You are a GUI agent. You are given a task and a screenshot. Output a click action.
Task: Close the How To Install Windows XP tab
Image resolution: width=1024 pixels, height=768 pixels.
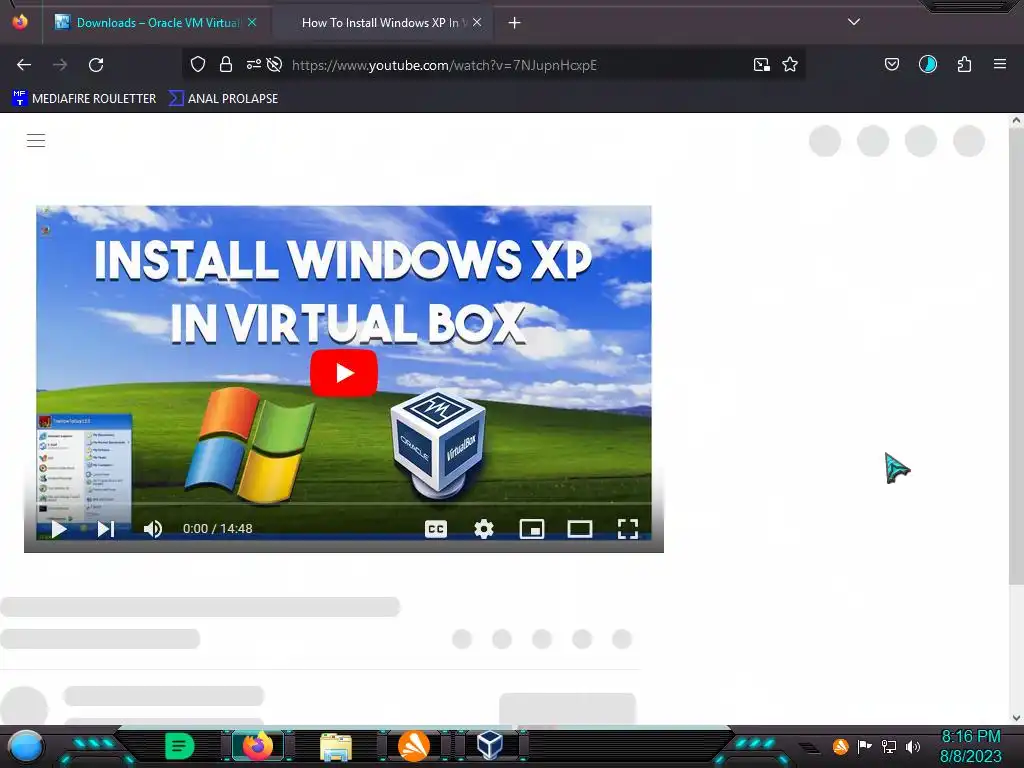477,22
